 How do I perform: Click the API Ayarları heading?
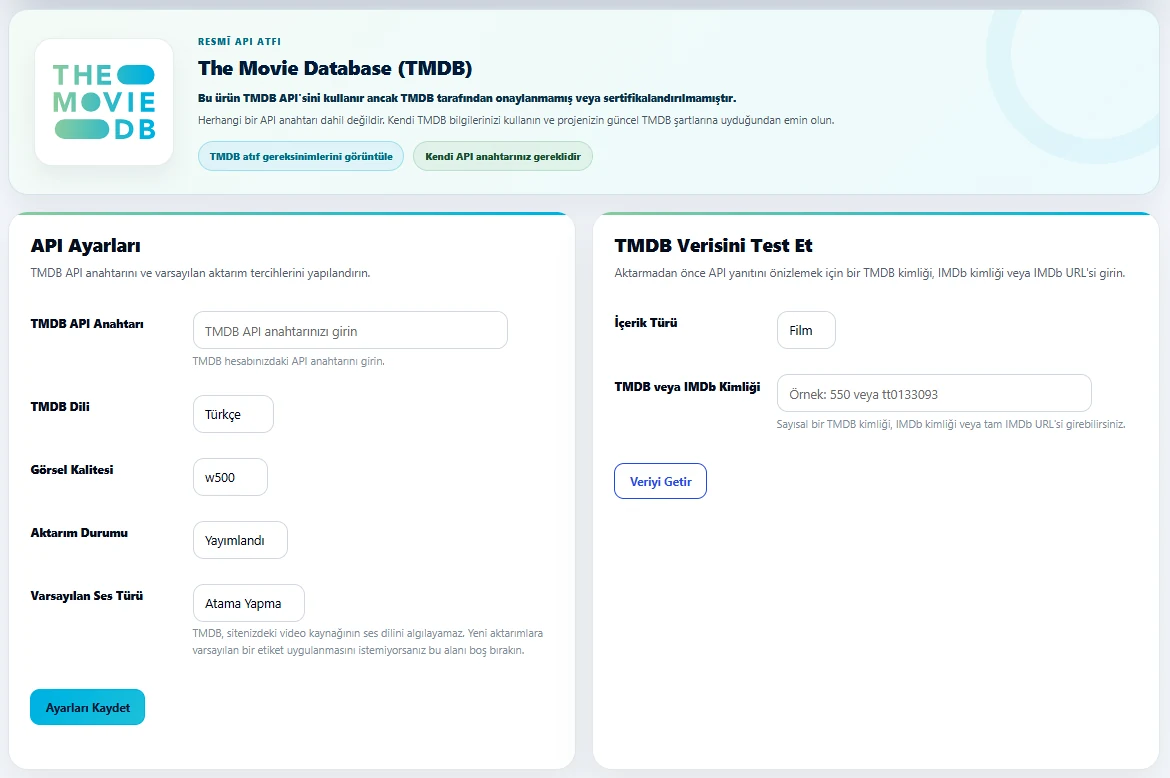pyautogui.click(x=86, y=245)
